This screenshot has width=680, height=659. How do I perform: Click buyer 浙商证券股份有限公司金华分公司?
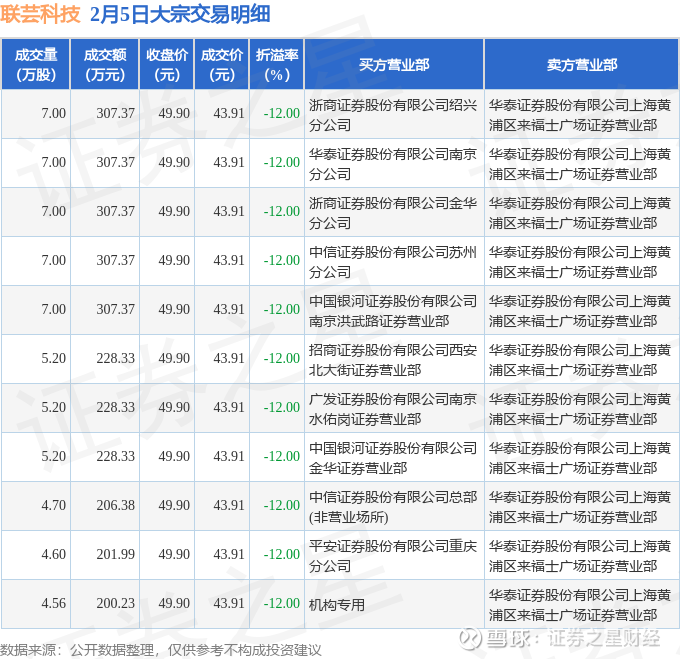[393, 212]
